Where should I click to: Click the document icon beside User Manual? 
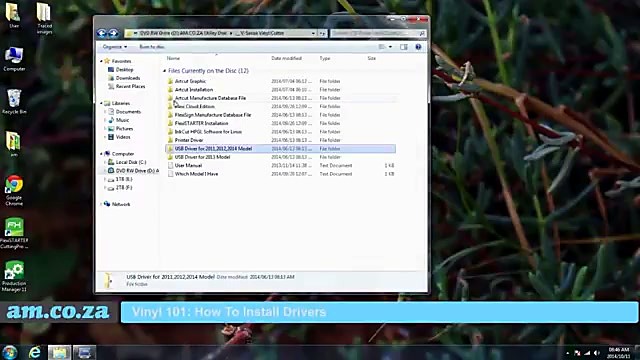170,165
